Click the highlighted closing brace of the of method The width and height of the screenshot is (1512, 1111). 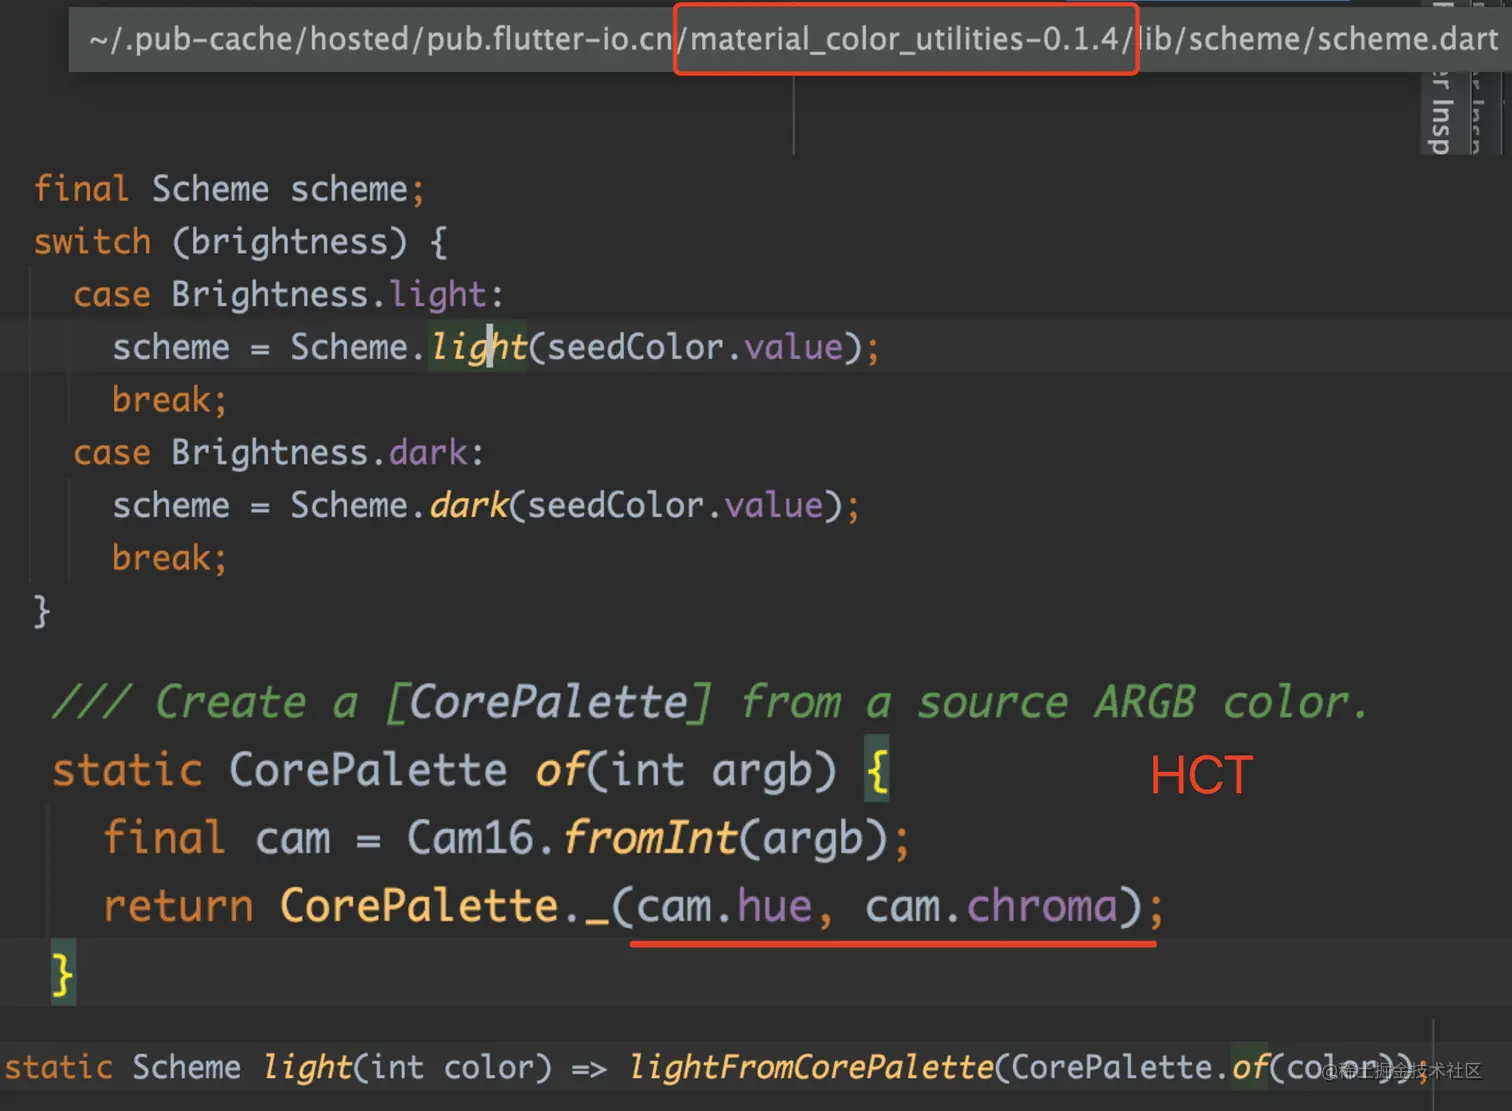point(62,974)
